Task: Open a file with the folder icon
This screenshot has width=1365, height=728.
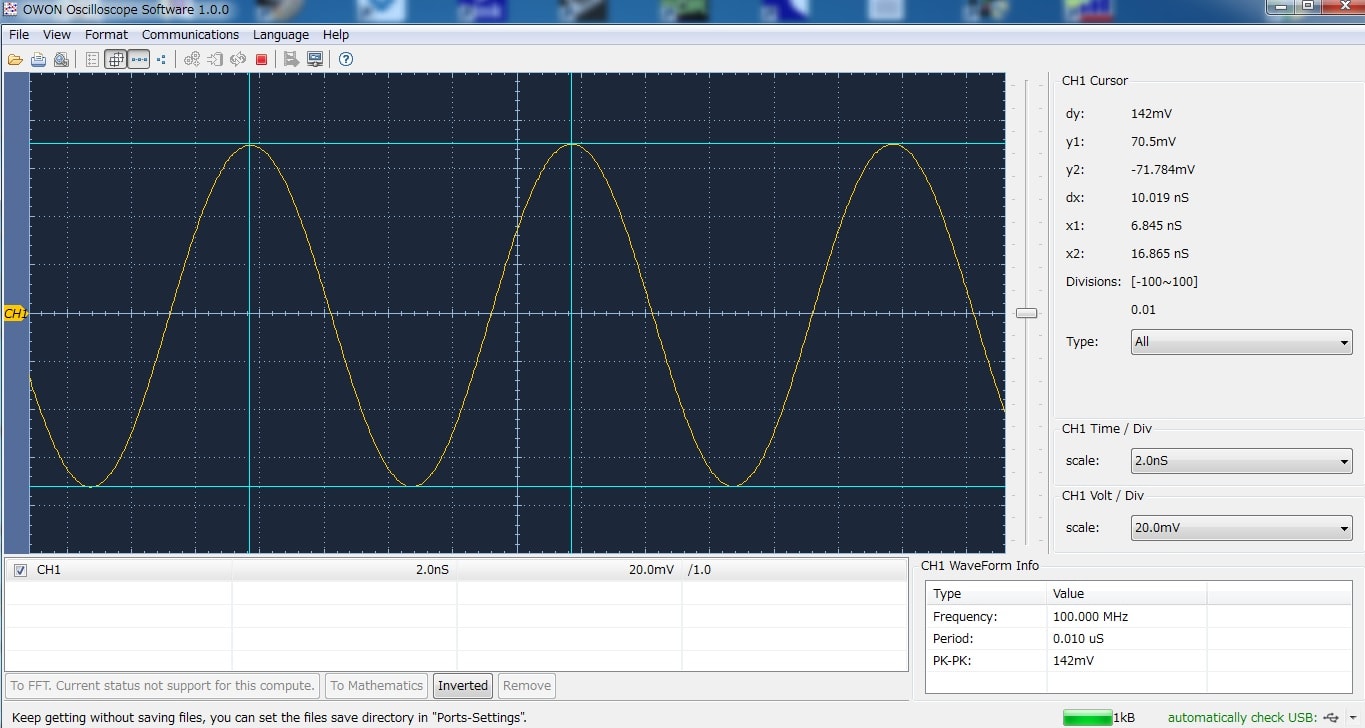Action: (x=15, y=60)
